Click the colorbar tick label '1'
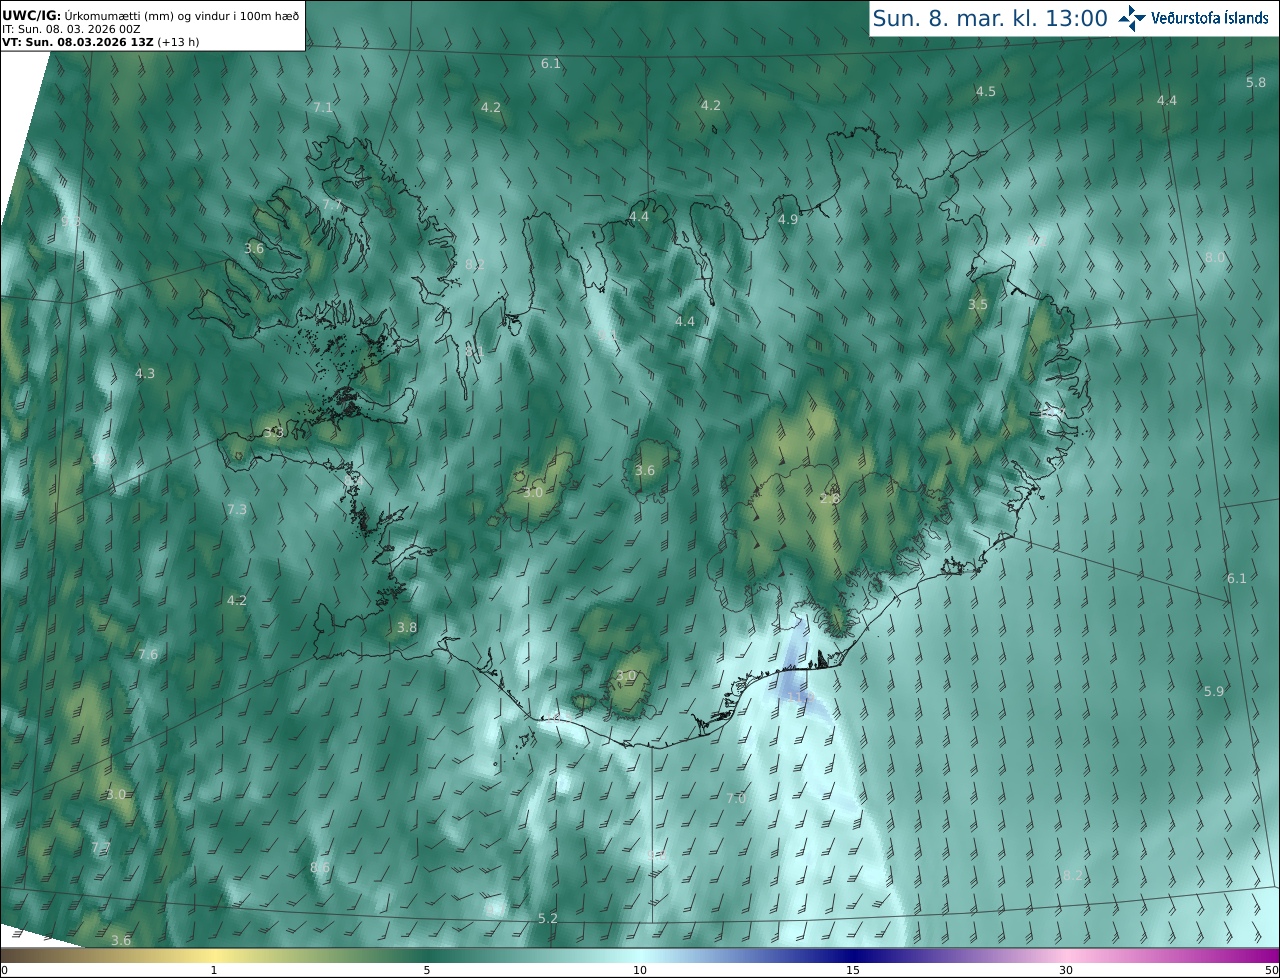 [x=213, y=970]
